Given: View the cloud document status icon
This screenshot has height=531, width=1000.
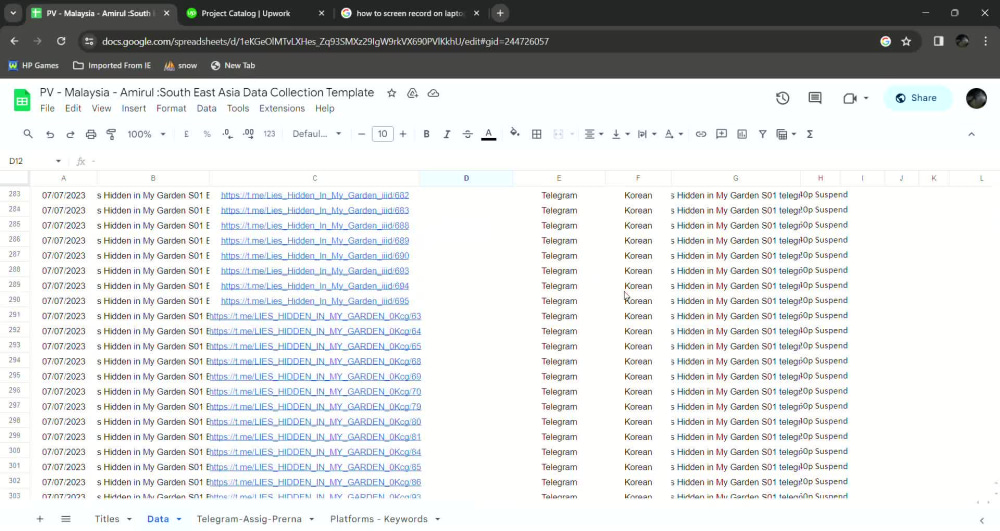Looking at the screenshot, I should point(434,93).
